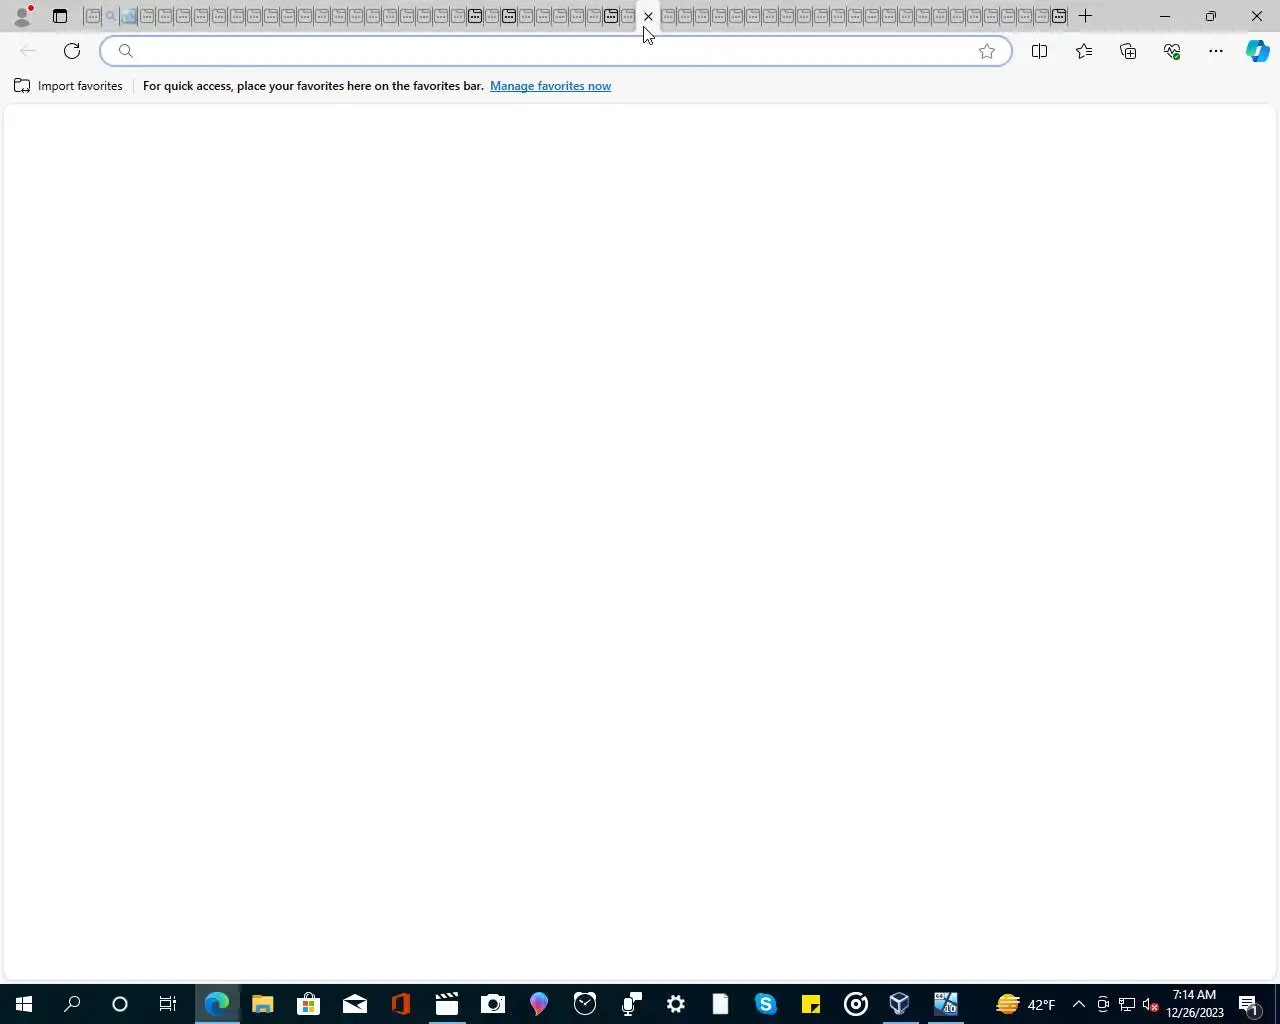Select Microsoft Edge on the taskbar

(217, 1004)
